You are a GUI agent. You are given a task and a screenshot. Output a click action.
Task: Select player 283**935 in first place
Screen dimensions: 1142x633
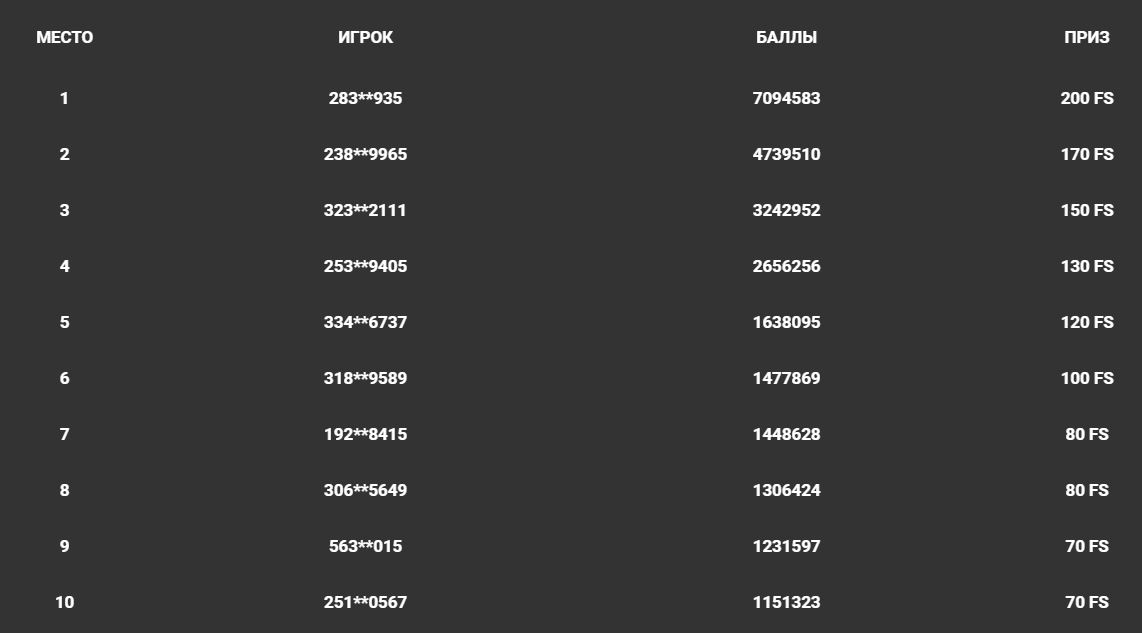tap(365, 99)
